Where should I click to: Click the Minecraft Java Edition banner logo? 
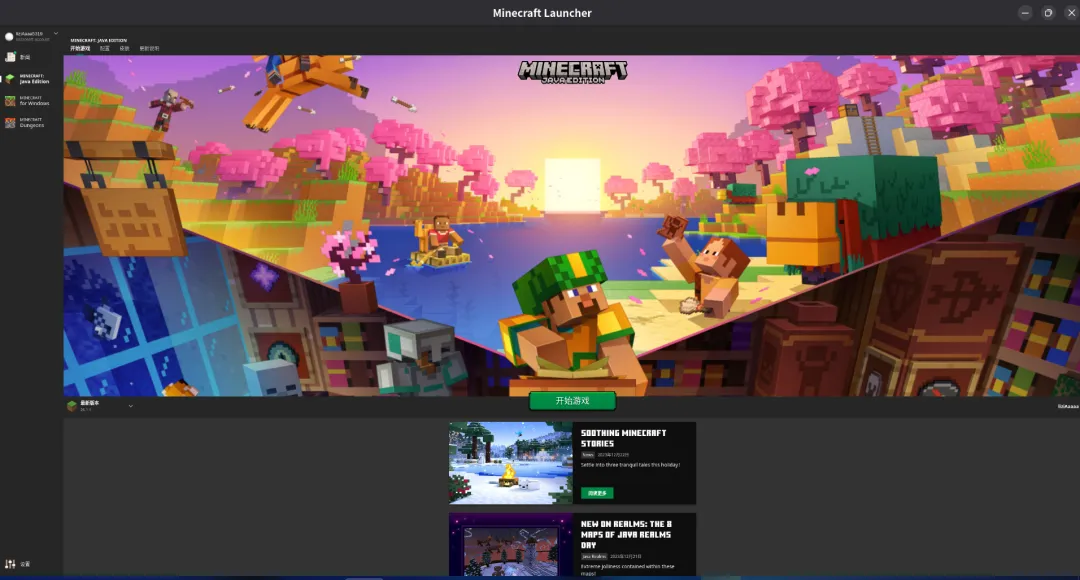[572, 72]
